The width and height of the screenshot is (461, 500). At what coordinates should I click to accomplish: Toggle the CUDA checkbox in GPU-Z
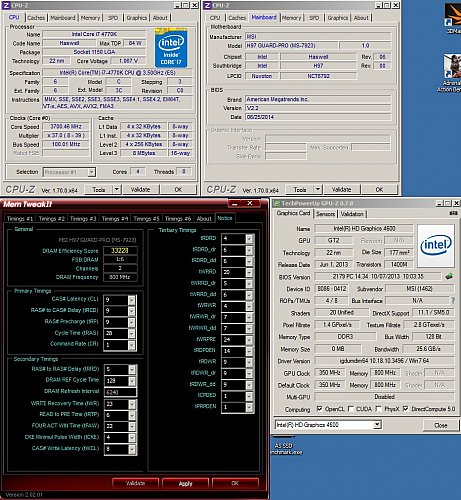click(x=351, y=409)
